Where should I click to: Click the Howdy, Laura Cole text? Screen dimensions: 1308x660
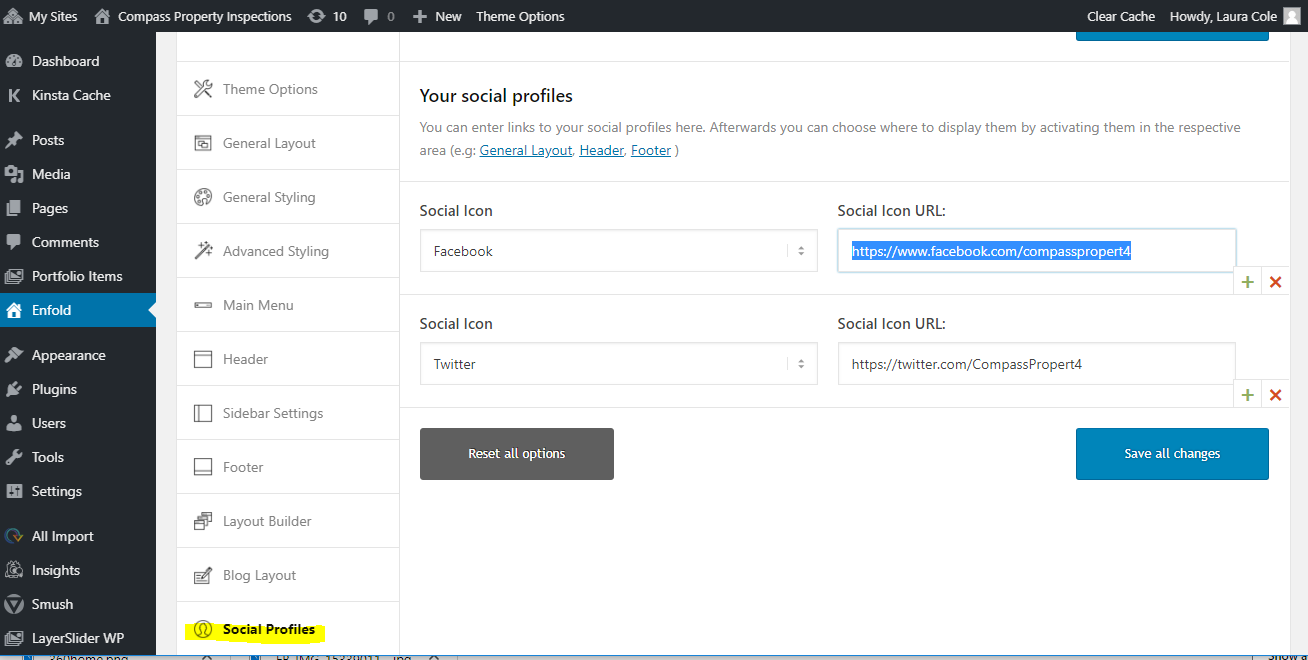coord(1223,16)
